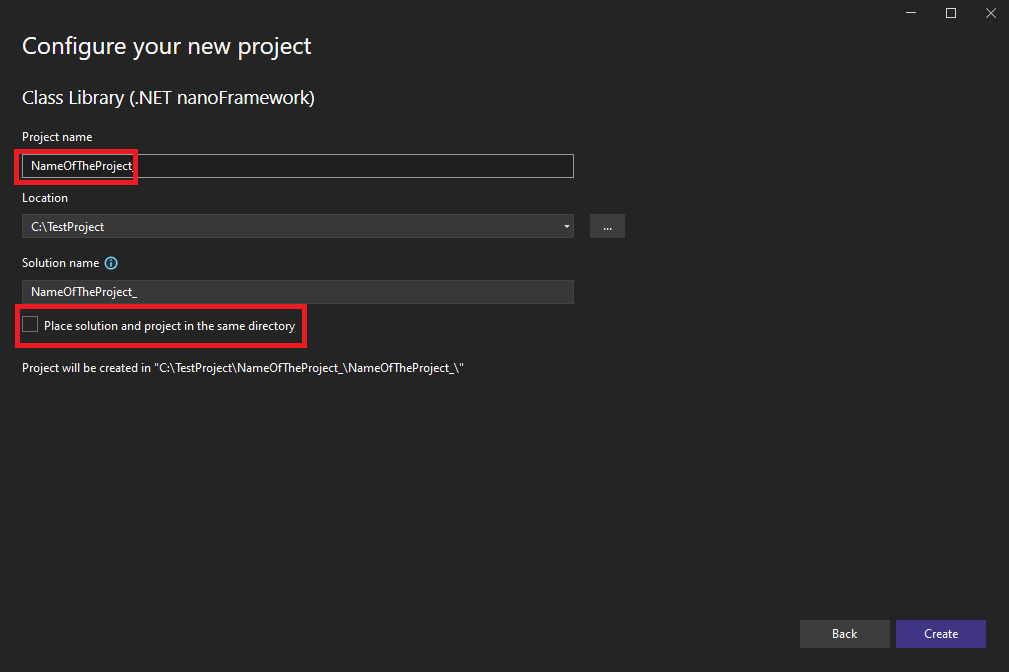
Task: Maximize the project configuration window
Action: click(x=951, y=13)
